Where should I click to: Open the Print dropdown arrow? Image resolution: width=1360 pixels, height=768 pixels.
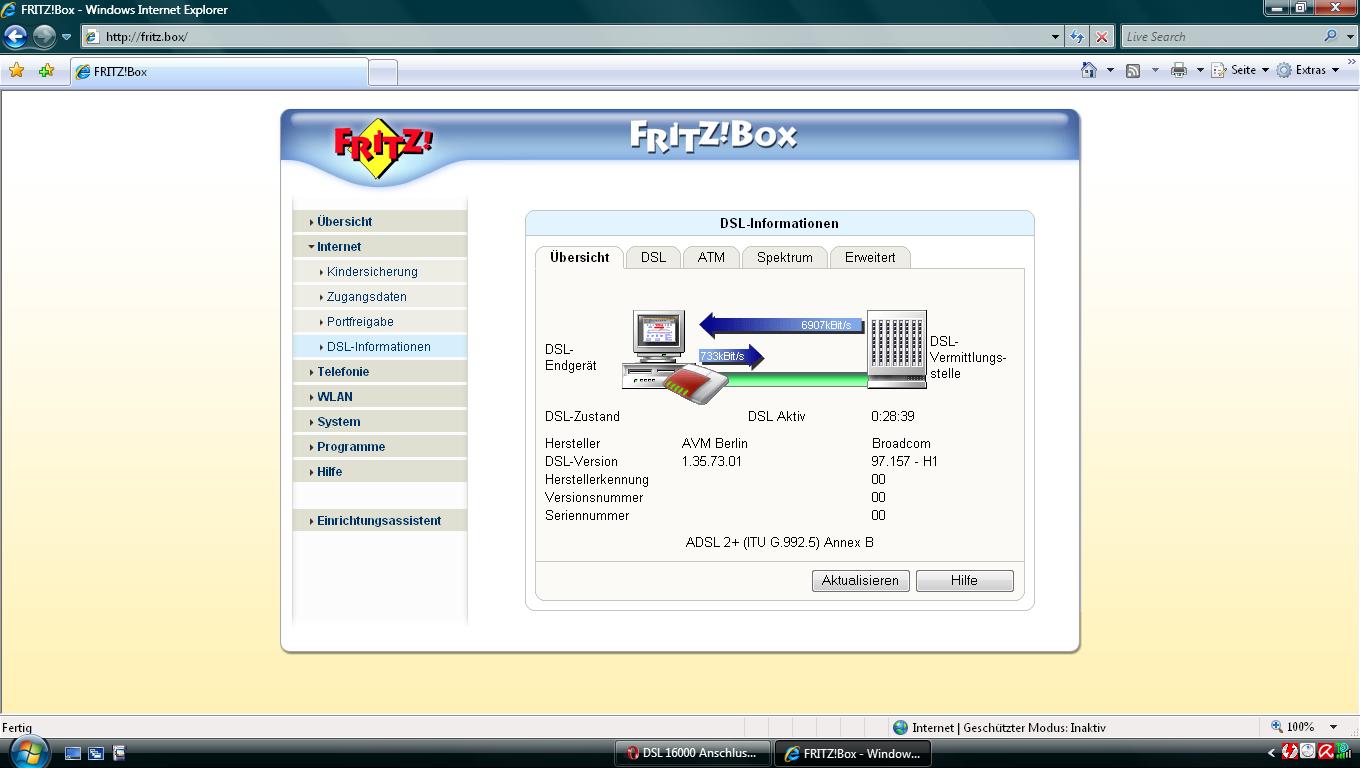pyautogui.click(x=1200, y=70)
